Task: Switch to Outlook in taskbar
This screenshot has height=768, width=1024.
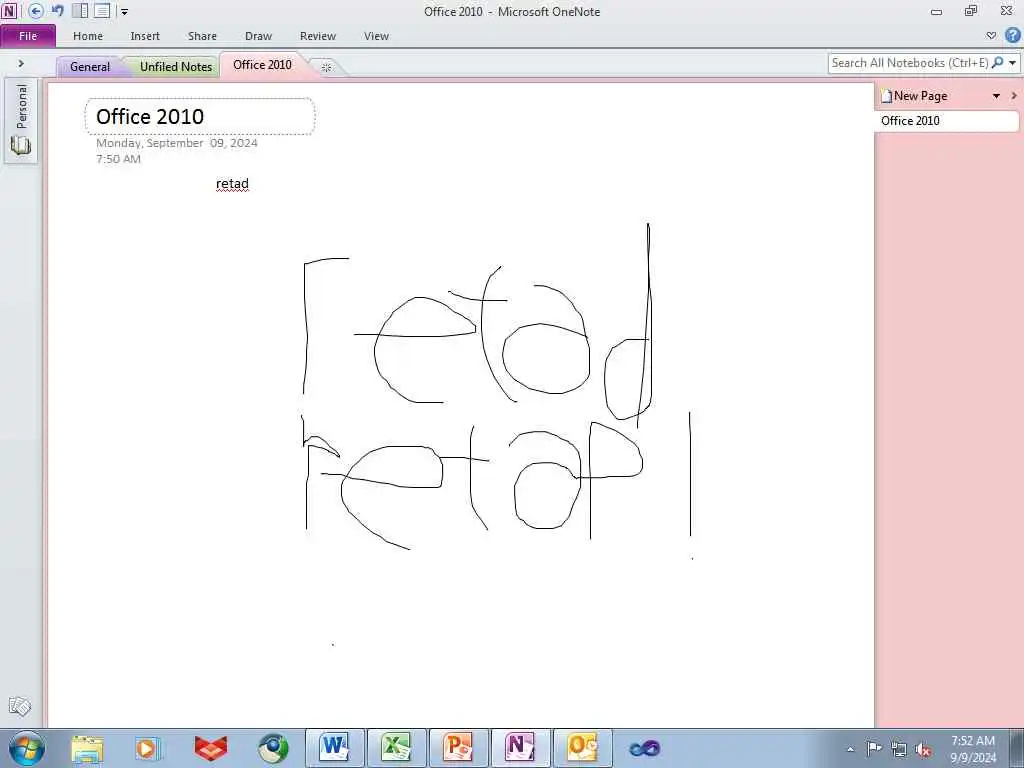Action: 583,748
